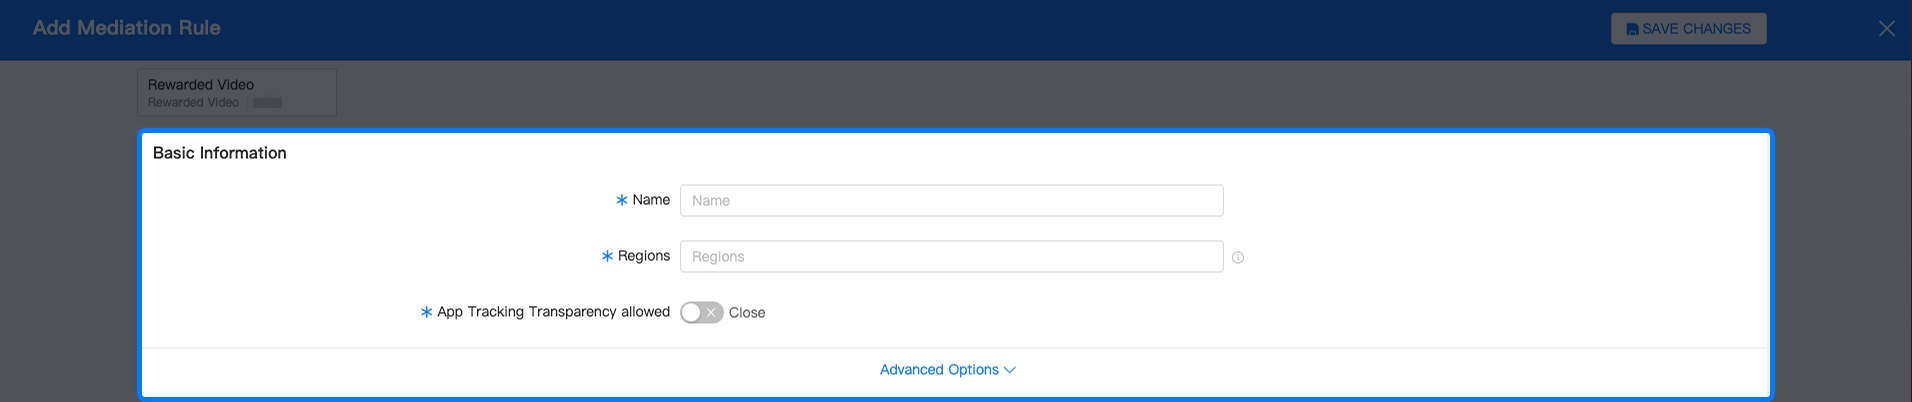Click the SAVE CHANGES button
The width and height of the screenshot is (1912, 402).
coord(1688,29)
